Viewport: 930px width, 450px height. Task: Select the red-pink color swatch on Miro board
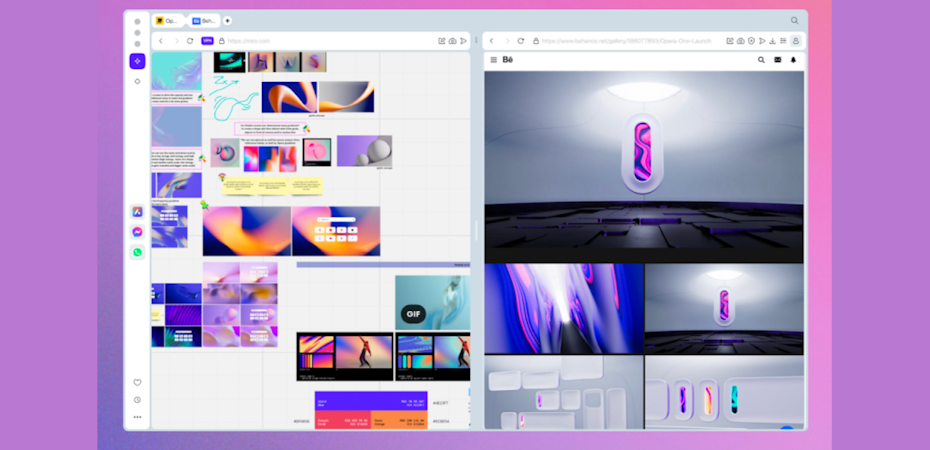coord(343,420)
